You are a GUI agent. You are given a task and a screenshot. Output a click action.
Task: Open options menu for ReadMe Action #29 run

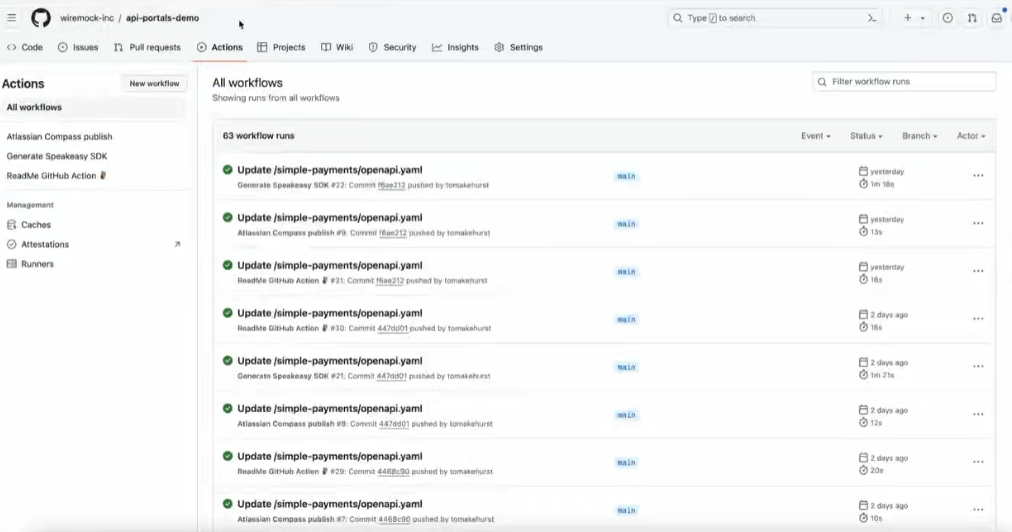point(978,462)
